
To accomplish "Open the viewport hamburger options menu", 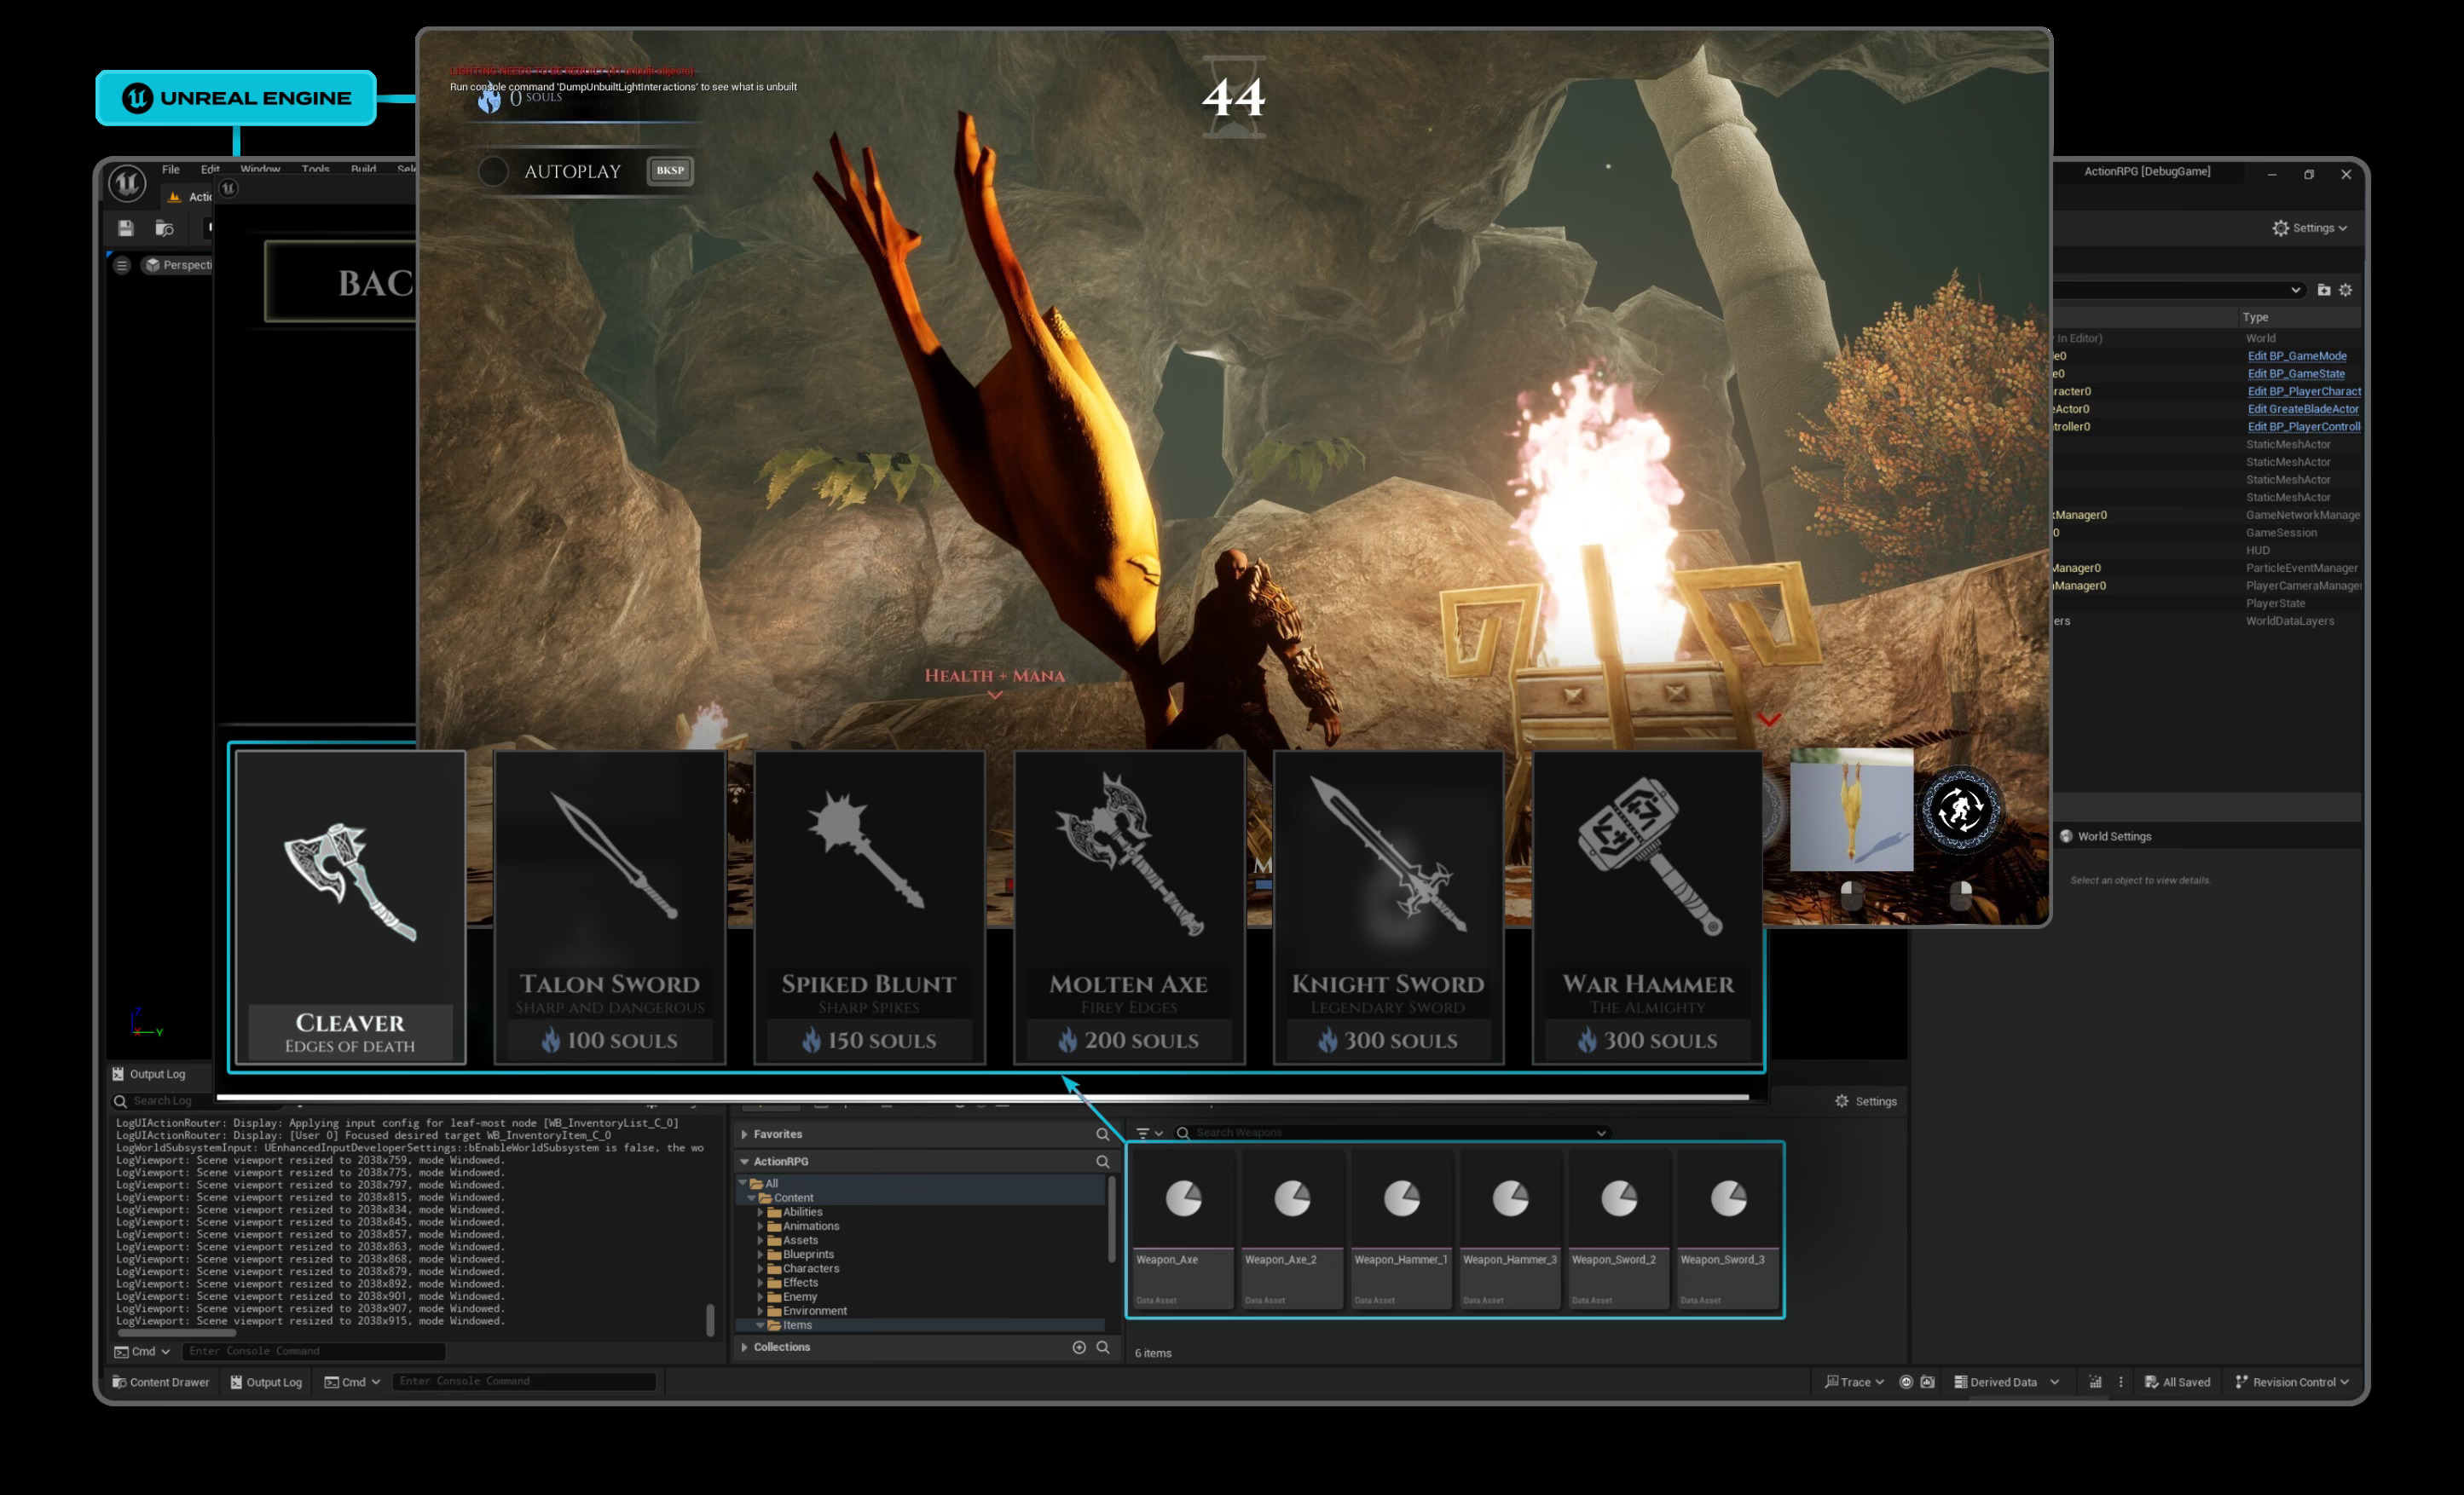I will [x=122, y=265].
